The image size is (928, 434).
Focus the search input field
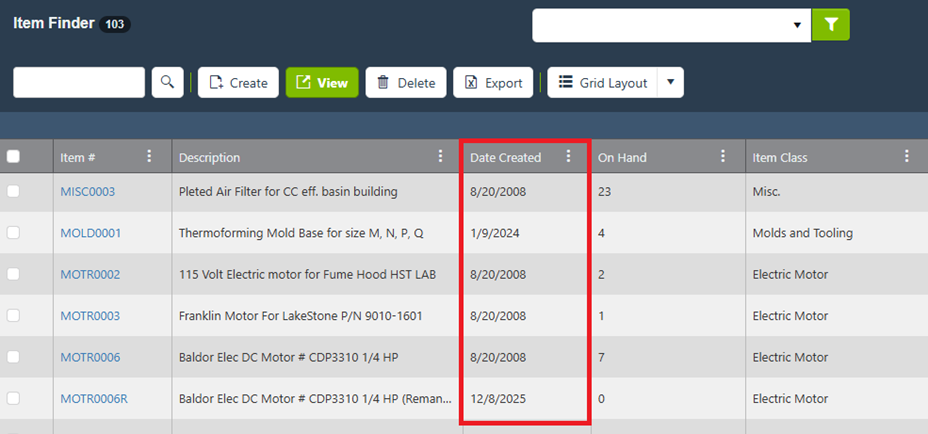pyautogui.click(x=79, y=82)
